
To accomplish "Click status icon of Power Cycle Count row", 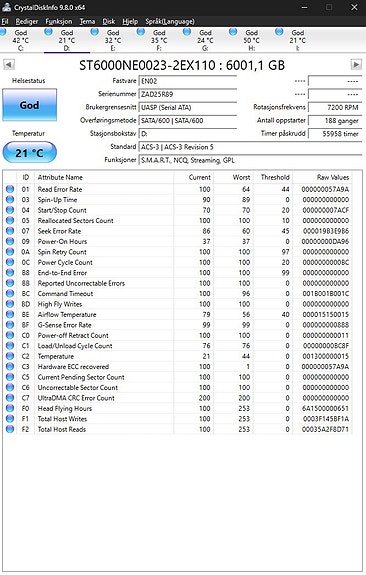I will (10, 262).
